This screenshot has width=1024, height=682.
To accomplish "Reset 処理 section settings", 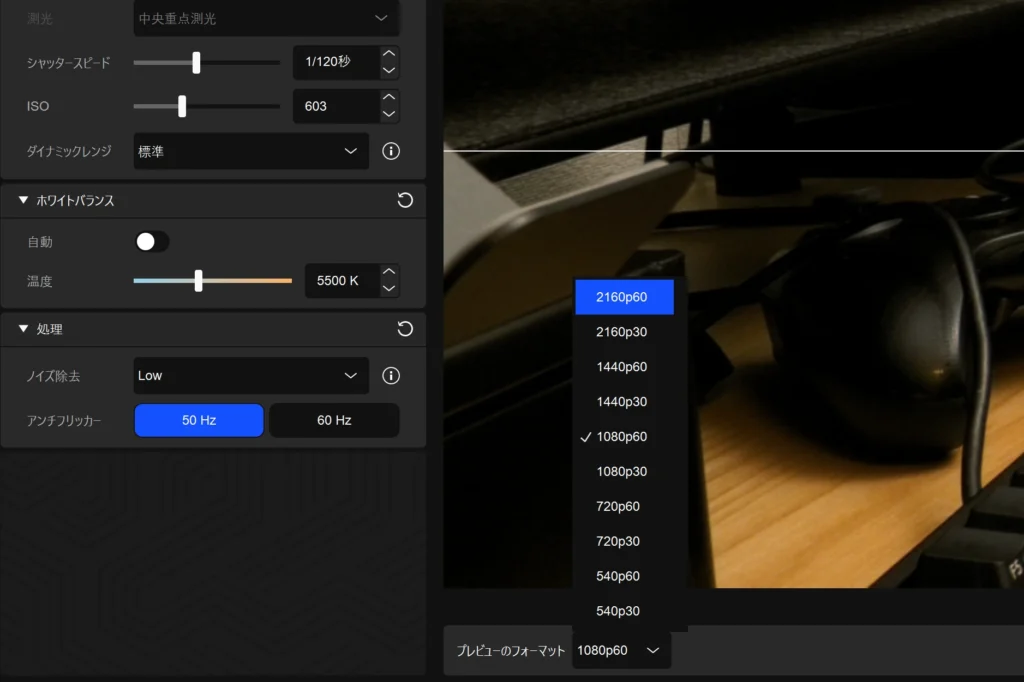I will tap(405, 329).
